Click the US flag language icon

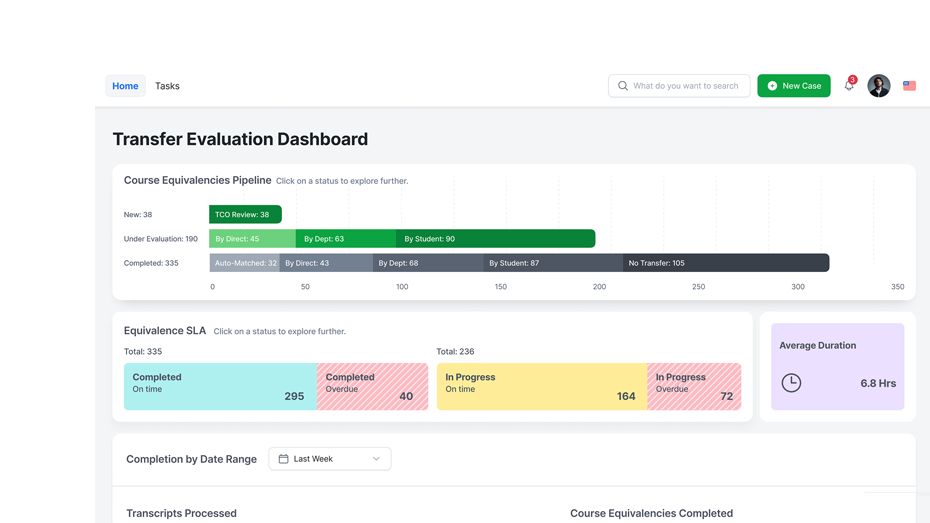(909, 86)
